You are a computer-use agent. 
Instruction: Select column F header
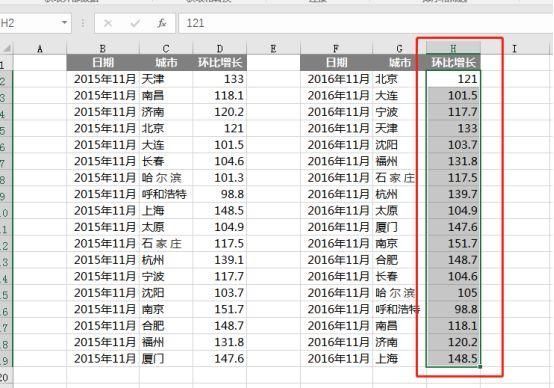(336, 48)
